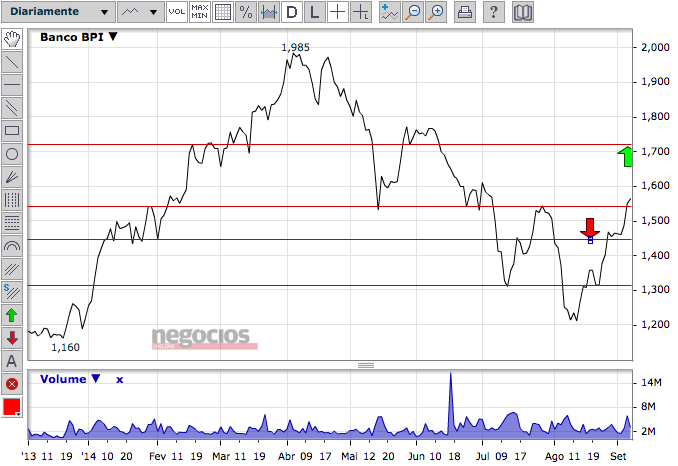678x466 pixels.
Task: Click the 14M volume axis label
Action: tap(651, 382)
